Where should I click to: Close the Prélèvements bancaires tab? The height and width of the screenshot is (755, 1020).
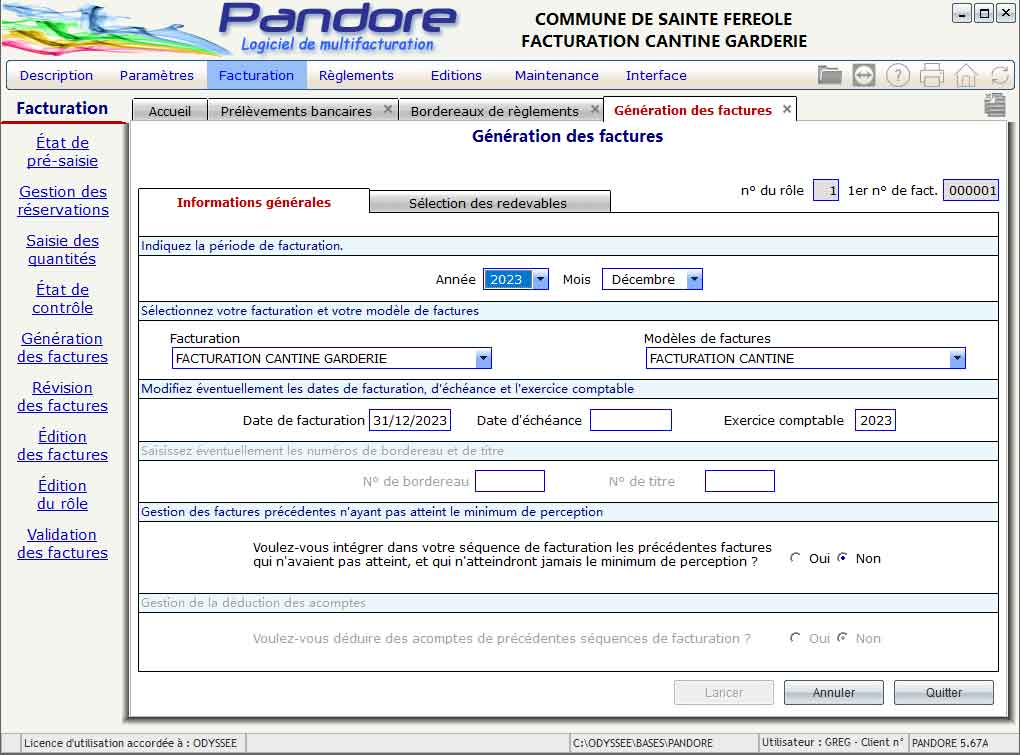tap(388, 110)
